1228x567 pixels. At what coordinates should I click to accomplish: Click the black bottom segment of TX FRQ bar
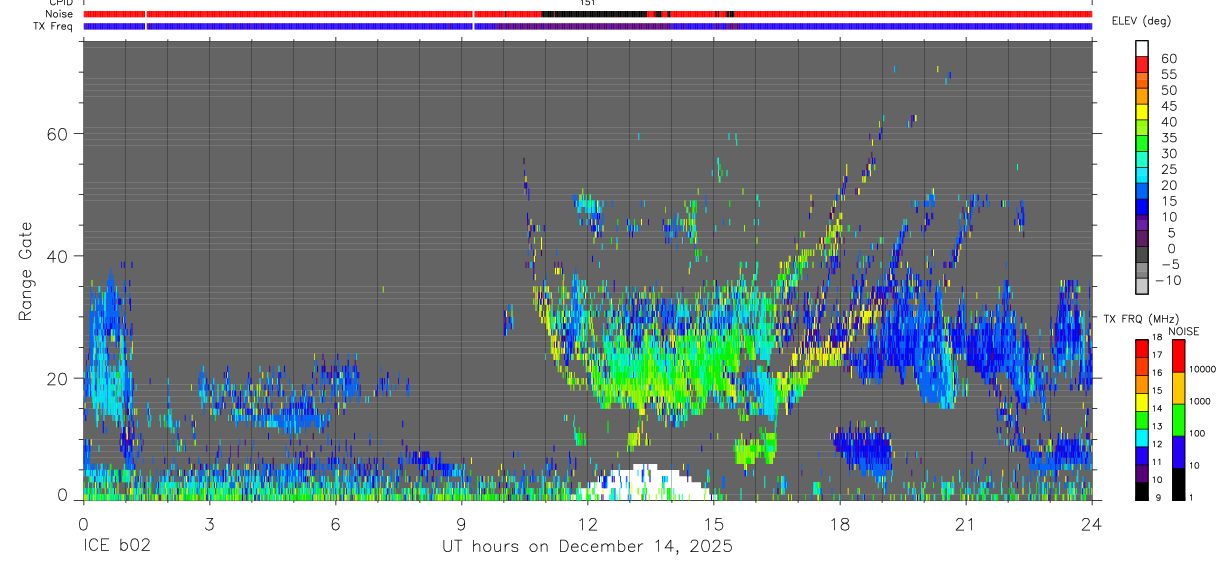click(x=1142, y=490)
